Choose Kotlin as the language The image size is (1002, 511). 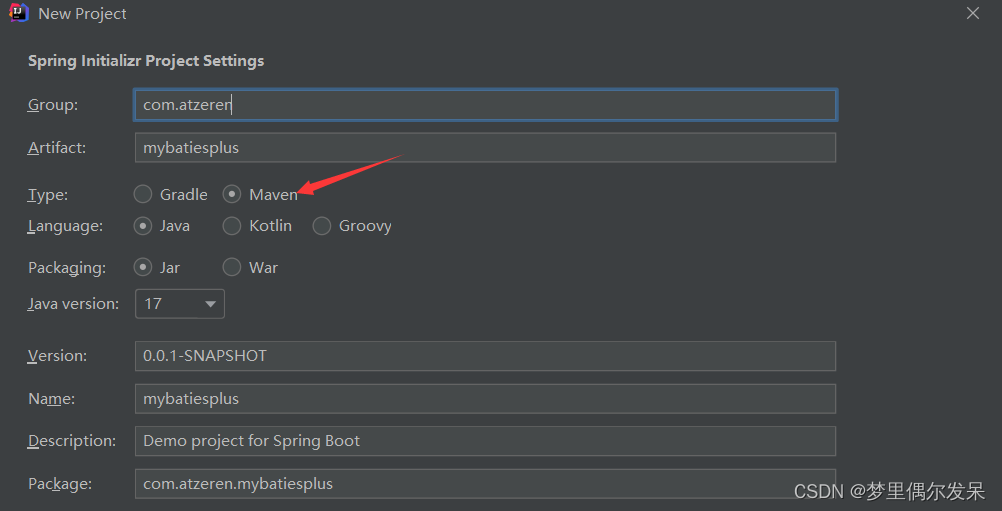(x=232, y=226)
